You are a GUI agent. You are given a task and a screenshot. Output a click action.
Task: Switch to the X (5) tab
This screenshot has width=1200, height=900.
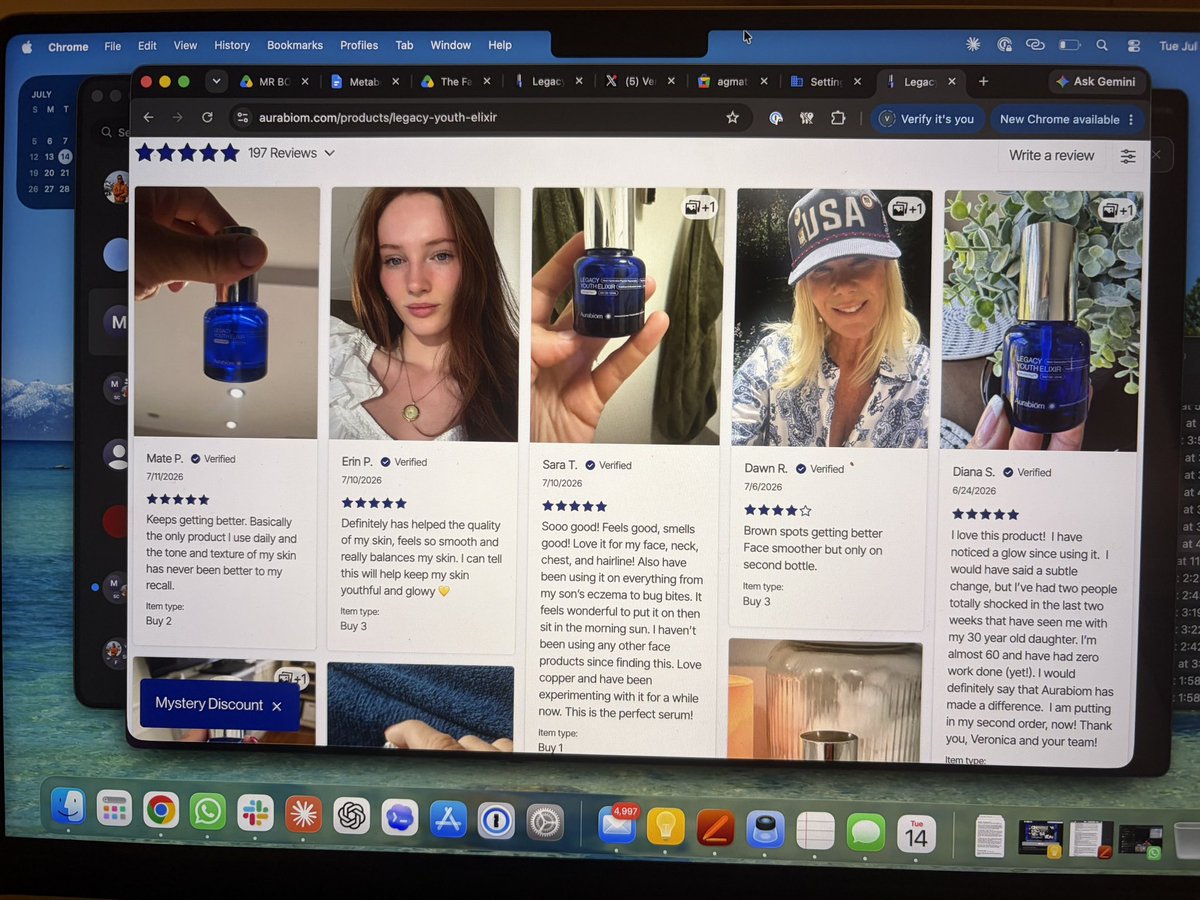click(641, 82)
